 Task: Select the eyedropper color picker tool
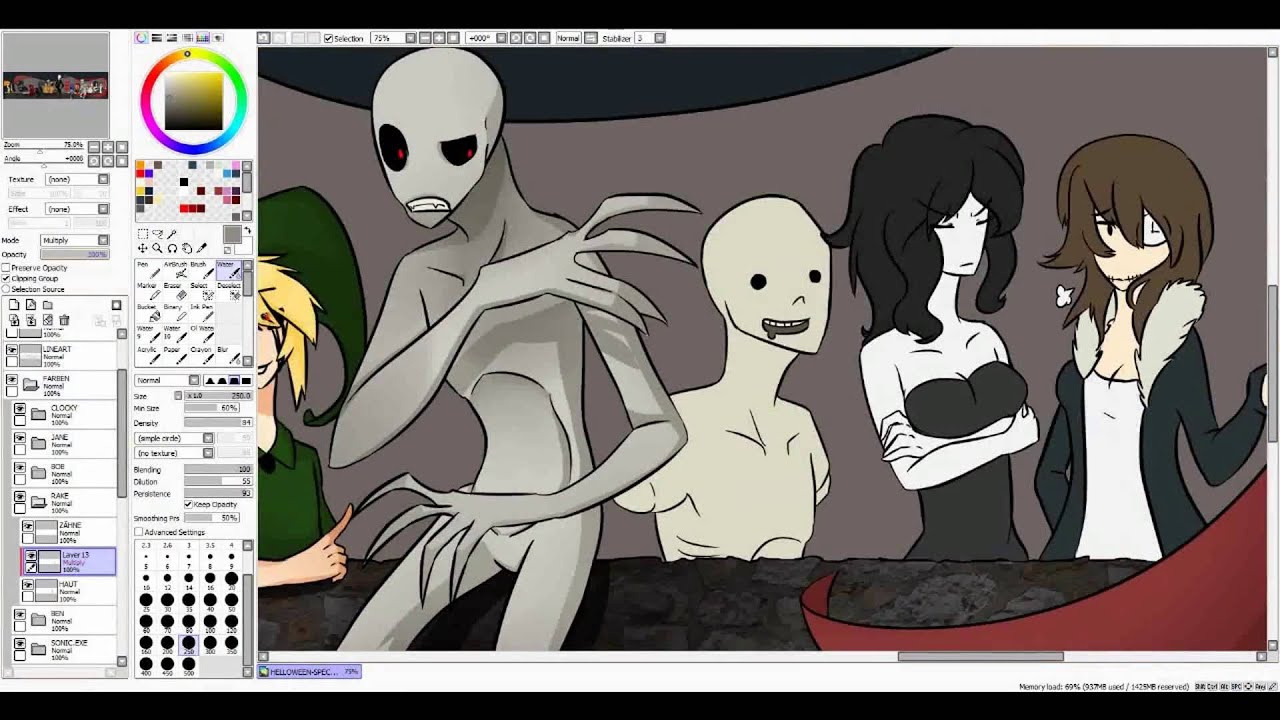click(x=201, y=248)
